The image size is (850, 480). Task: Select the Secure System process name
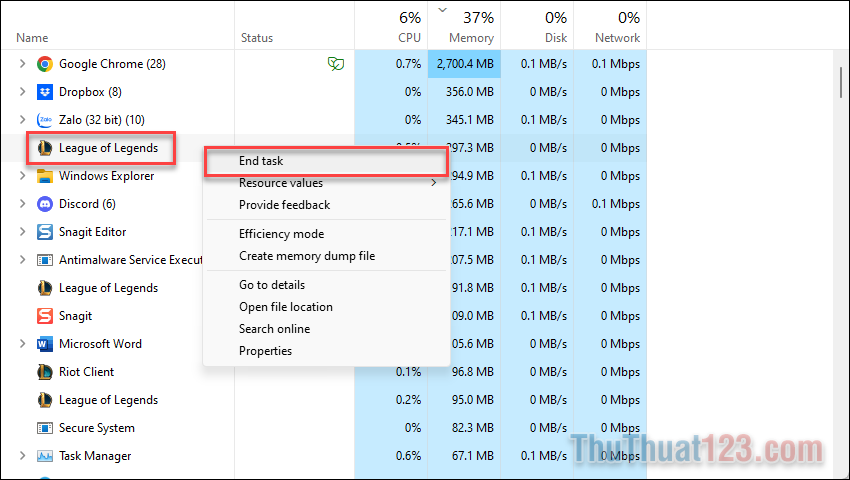(x=96, y=428)
